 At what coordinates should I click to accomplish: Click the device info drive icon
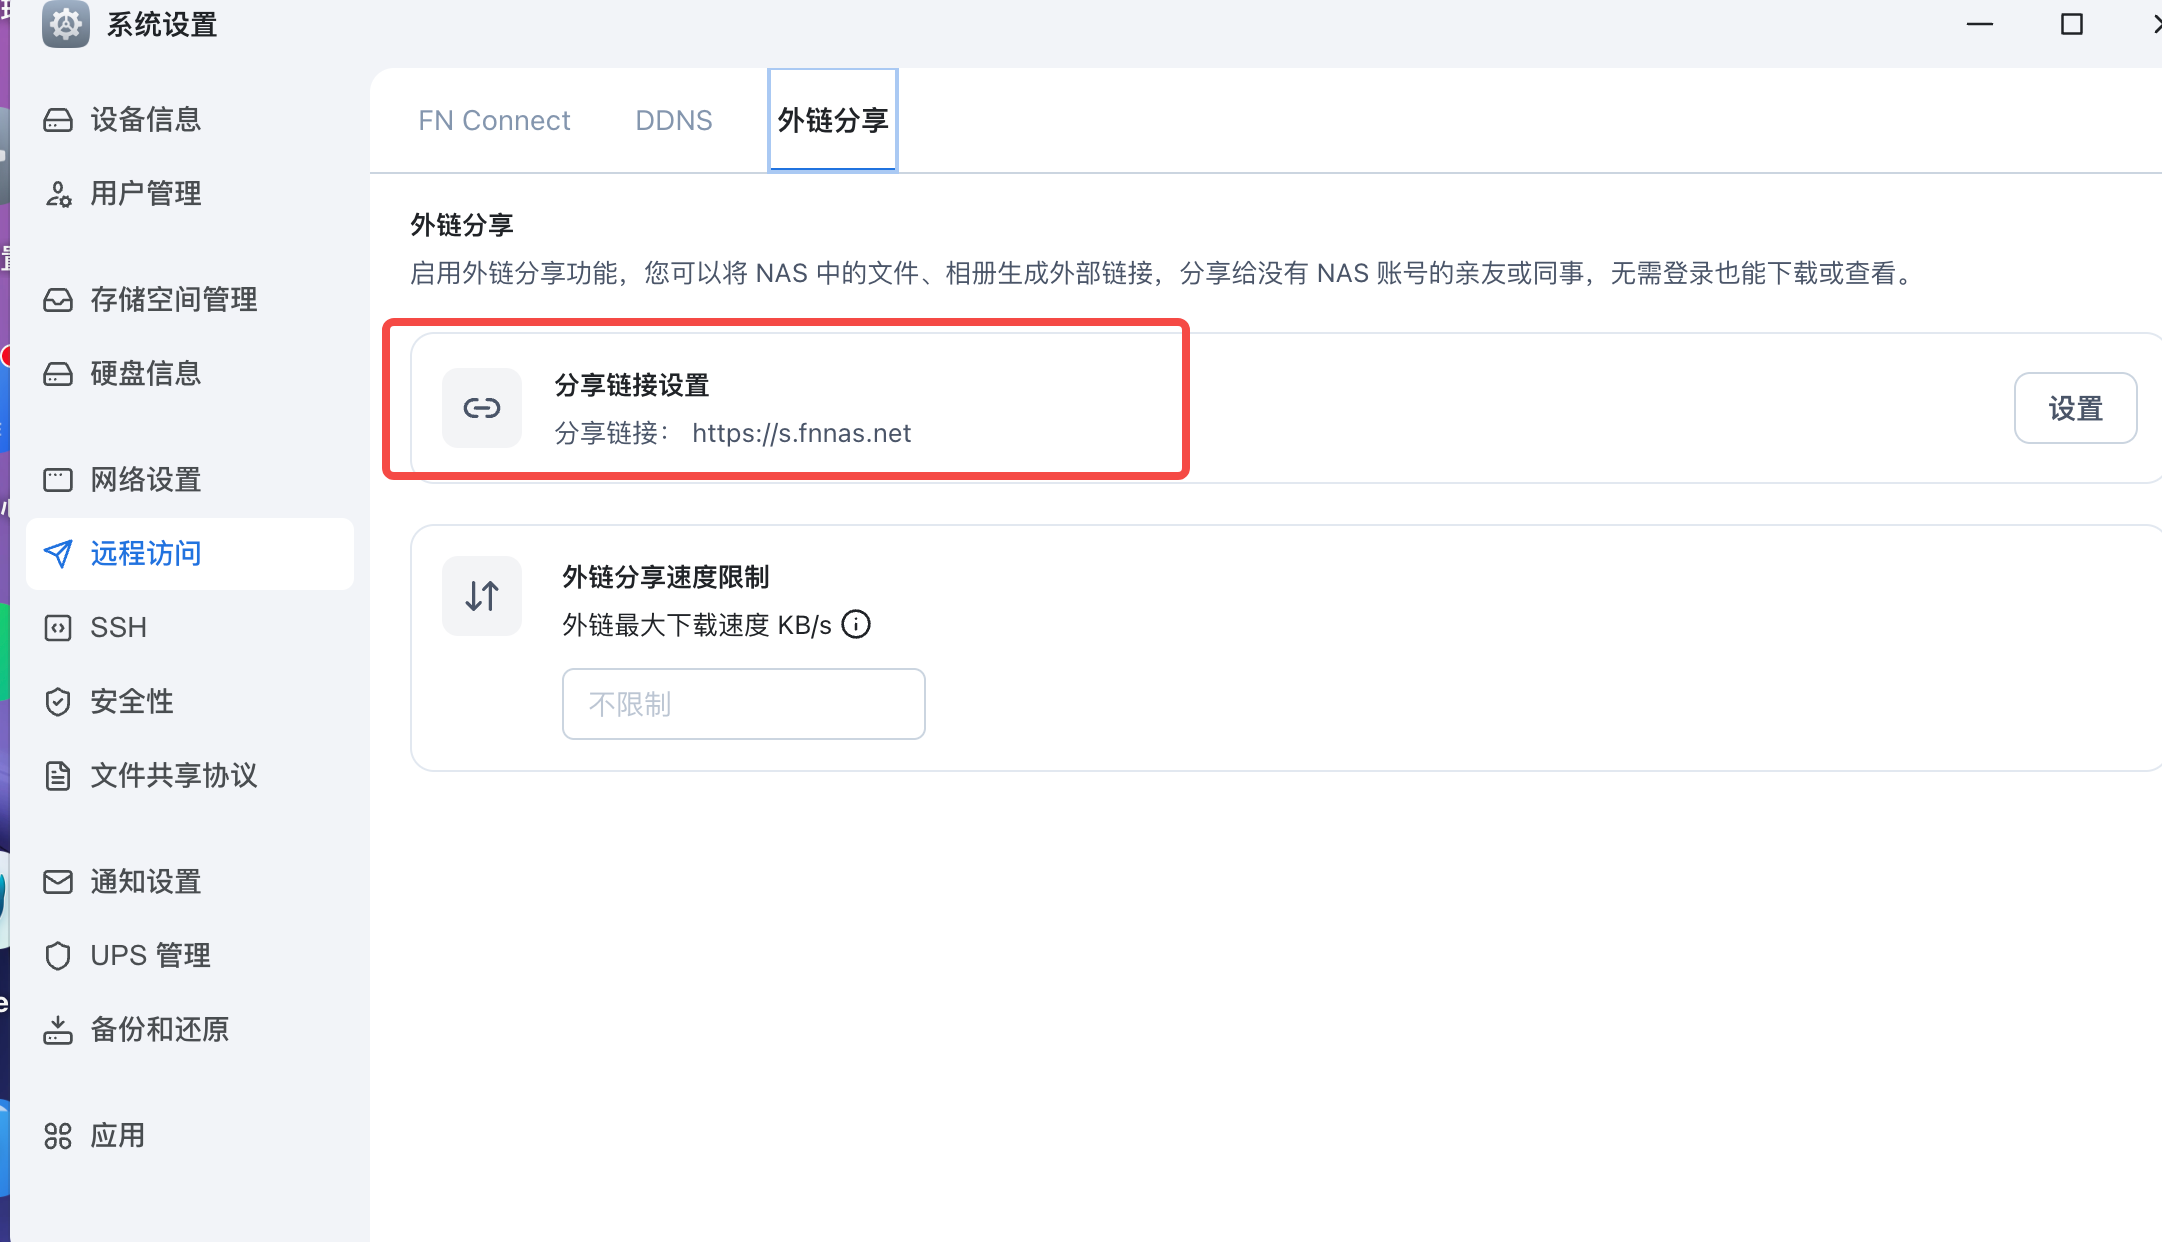tap(58, 120)
